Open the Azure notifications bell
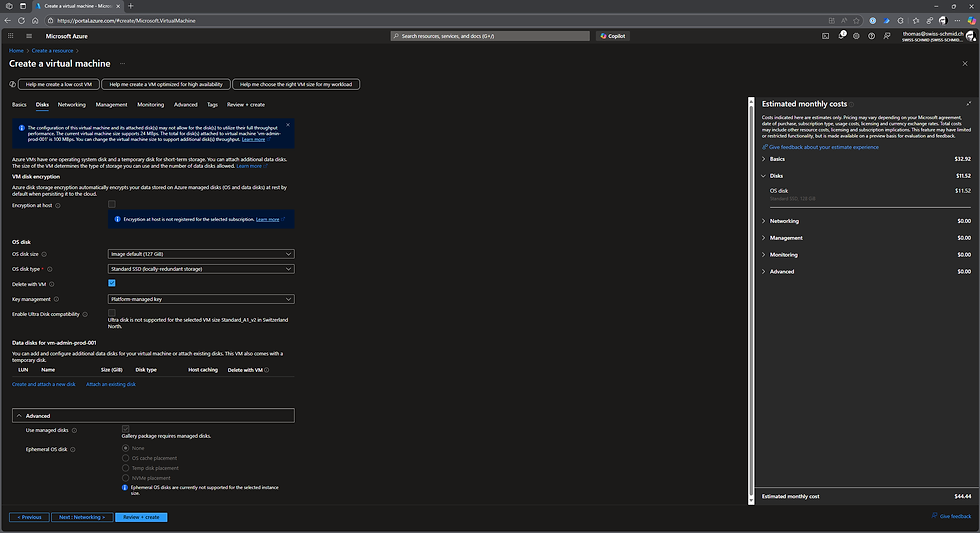Screen dimensions: 980x533 pyautogui.click(x=841, y=36)
